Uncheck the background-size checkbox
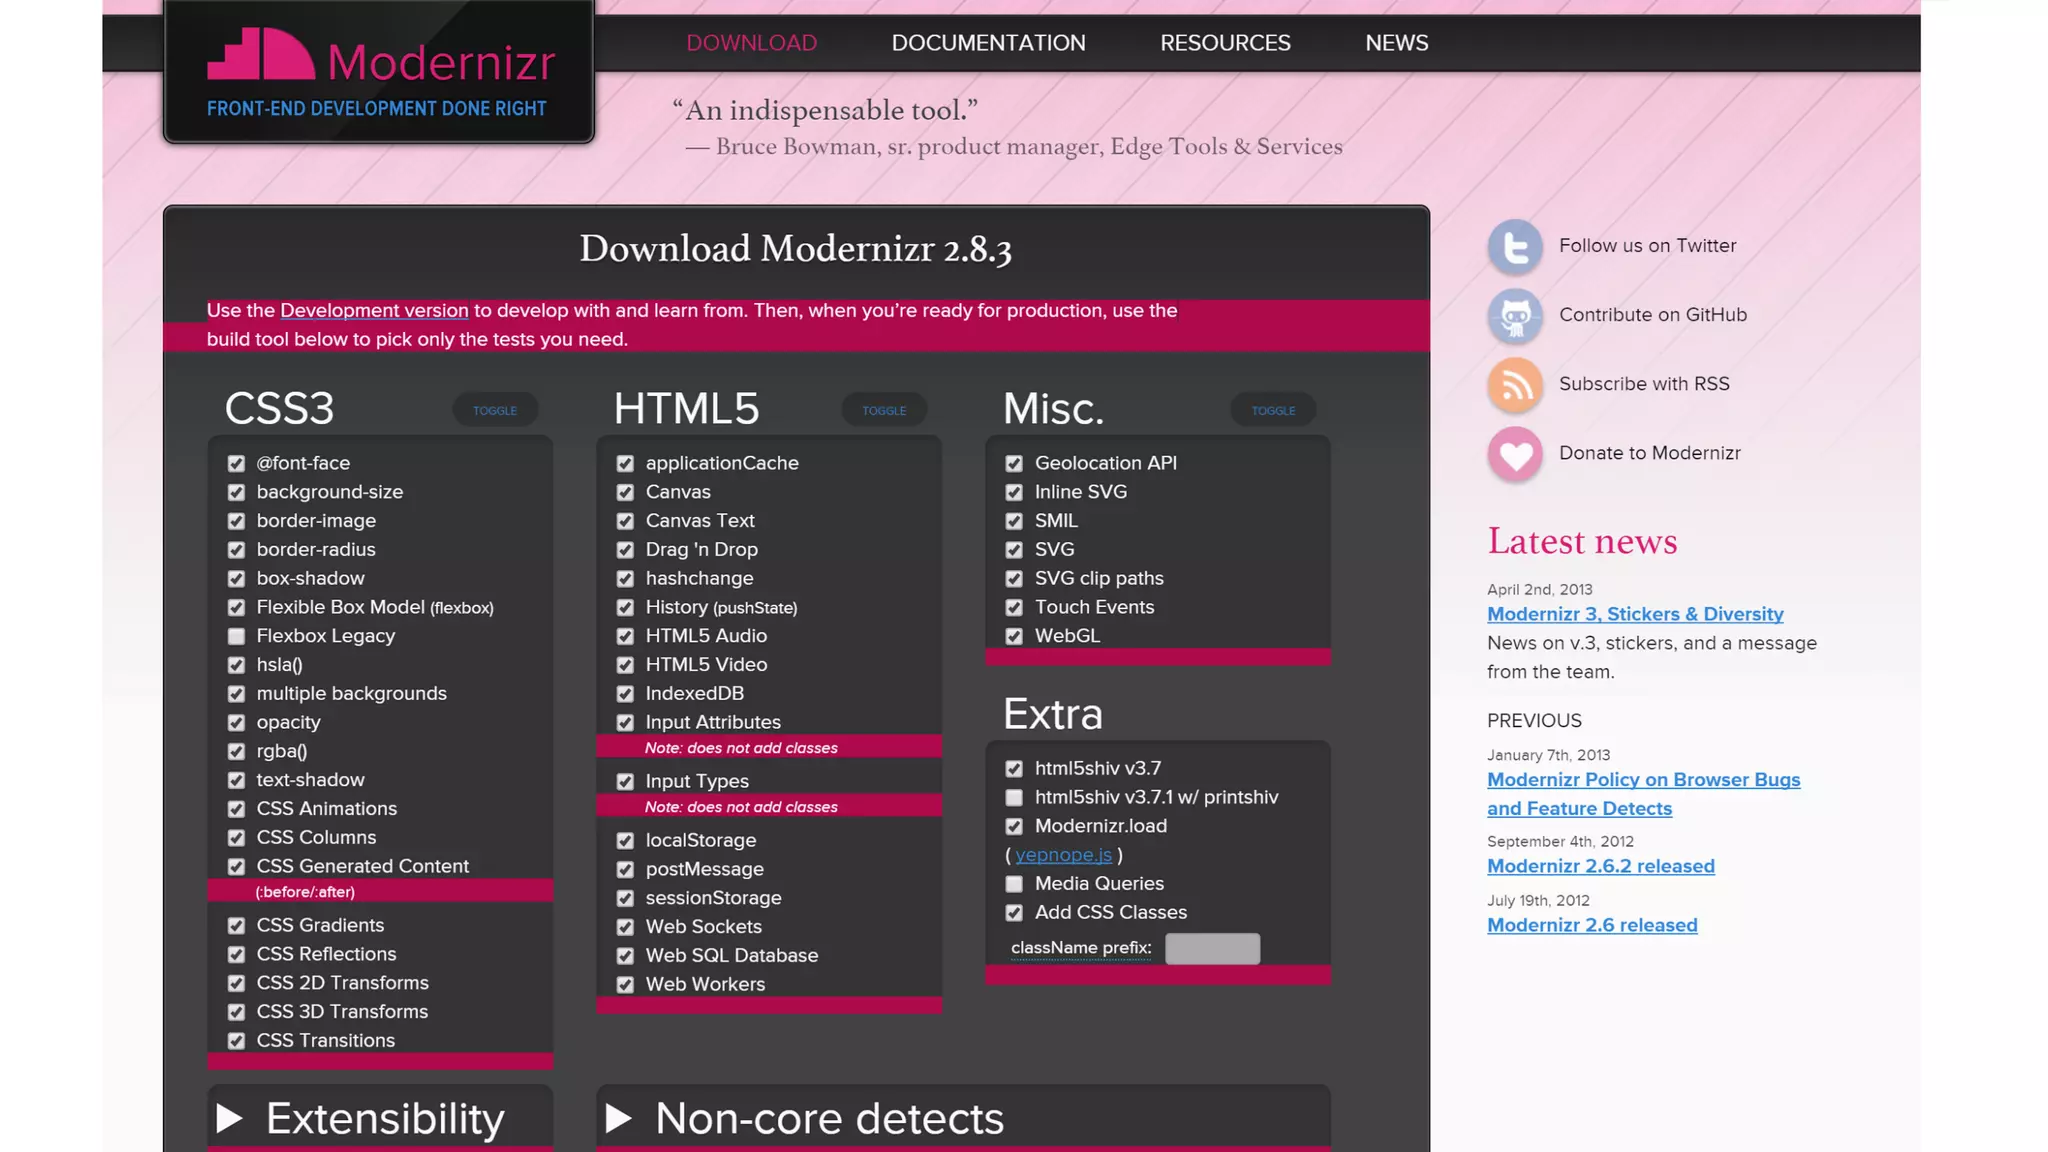 (x=236, y=493)
